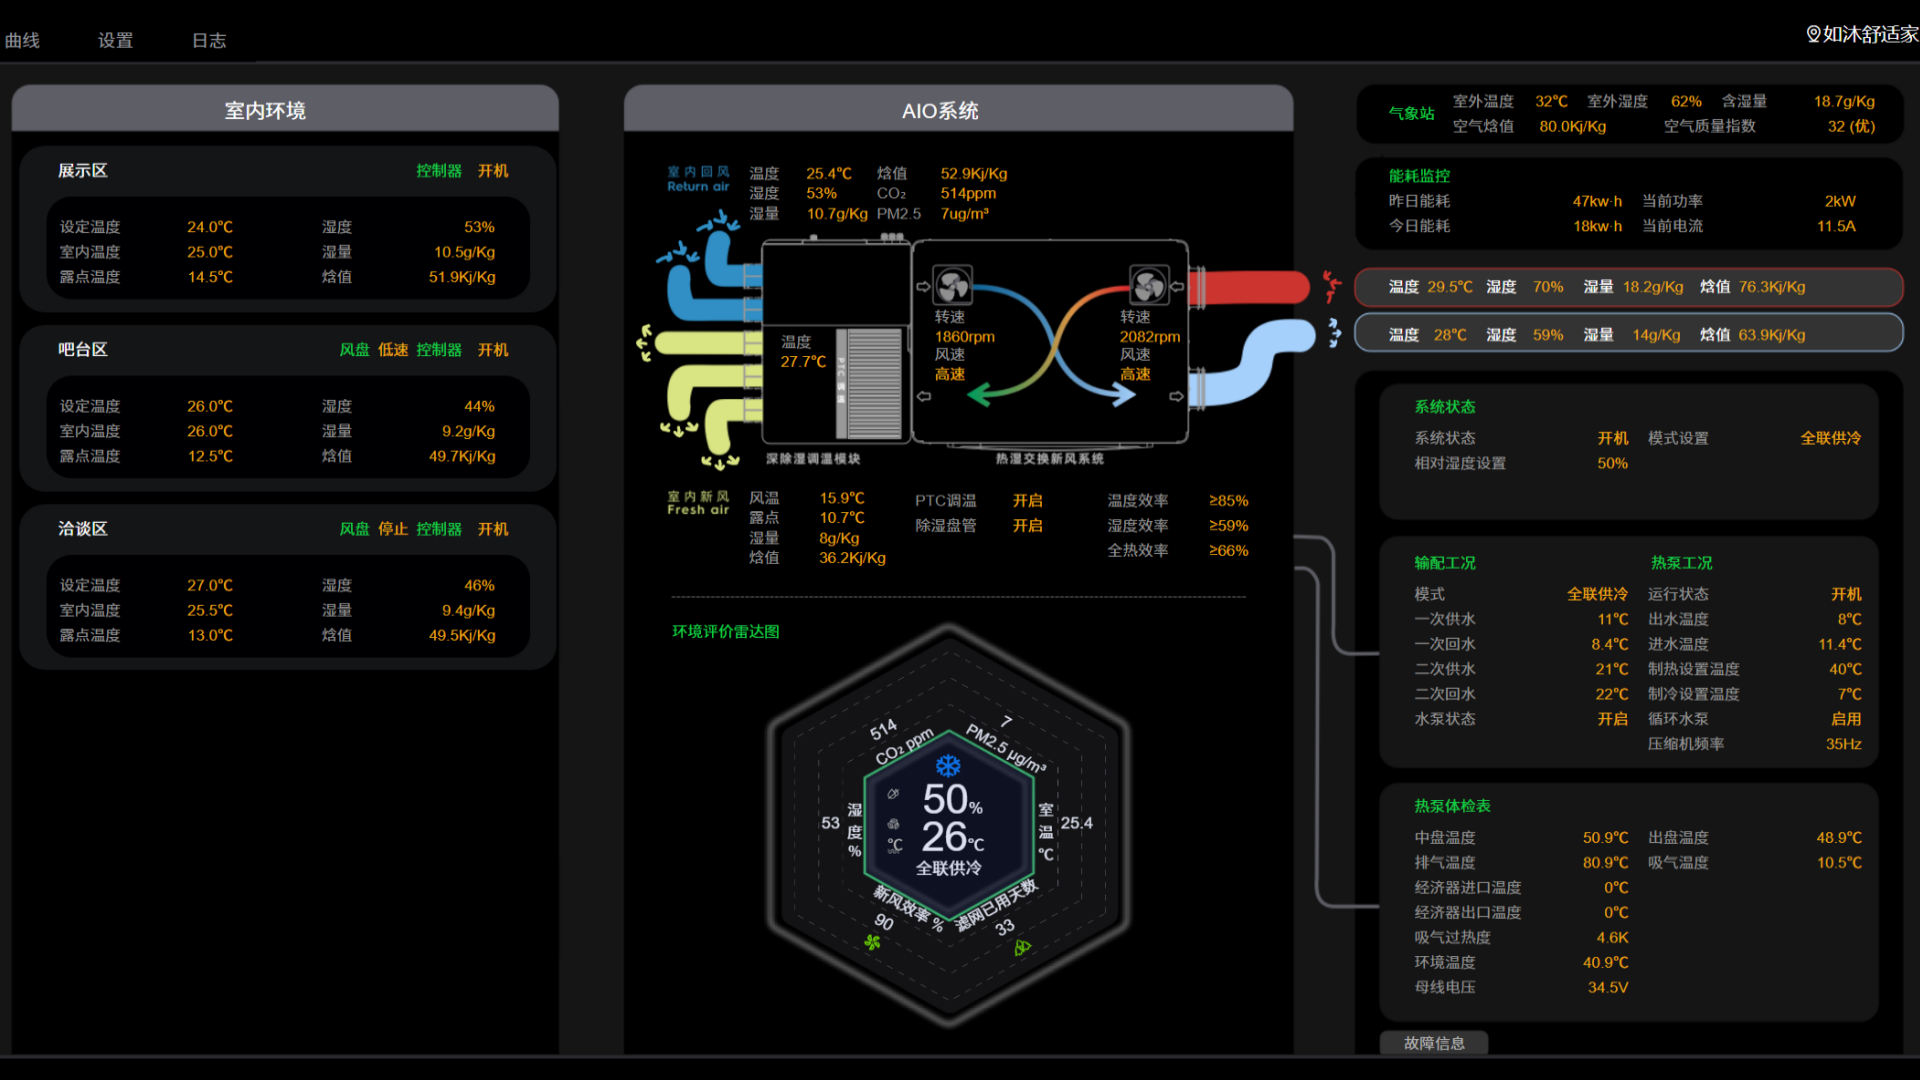The width and height of the screenshot is (1920, 1080).
Task: Toggle the 吧台区 controller 开机 switch
Action: pos(493,350)
